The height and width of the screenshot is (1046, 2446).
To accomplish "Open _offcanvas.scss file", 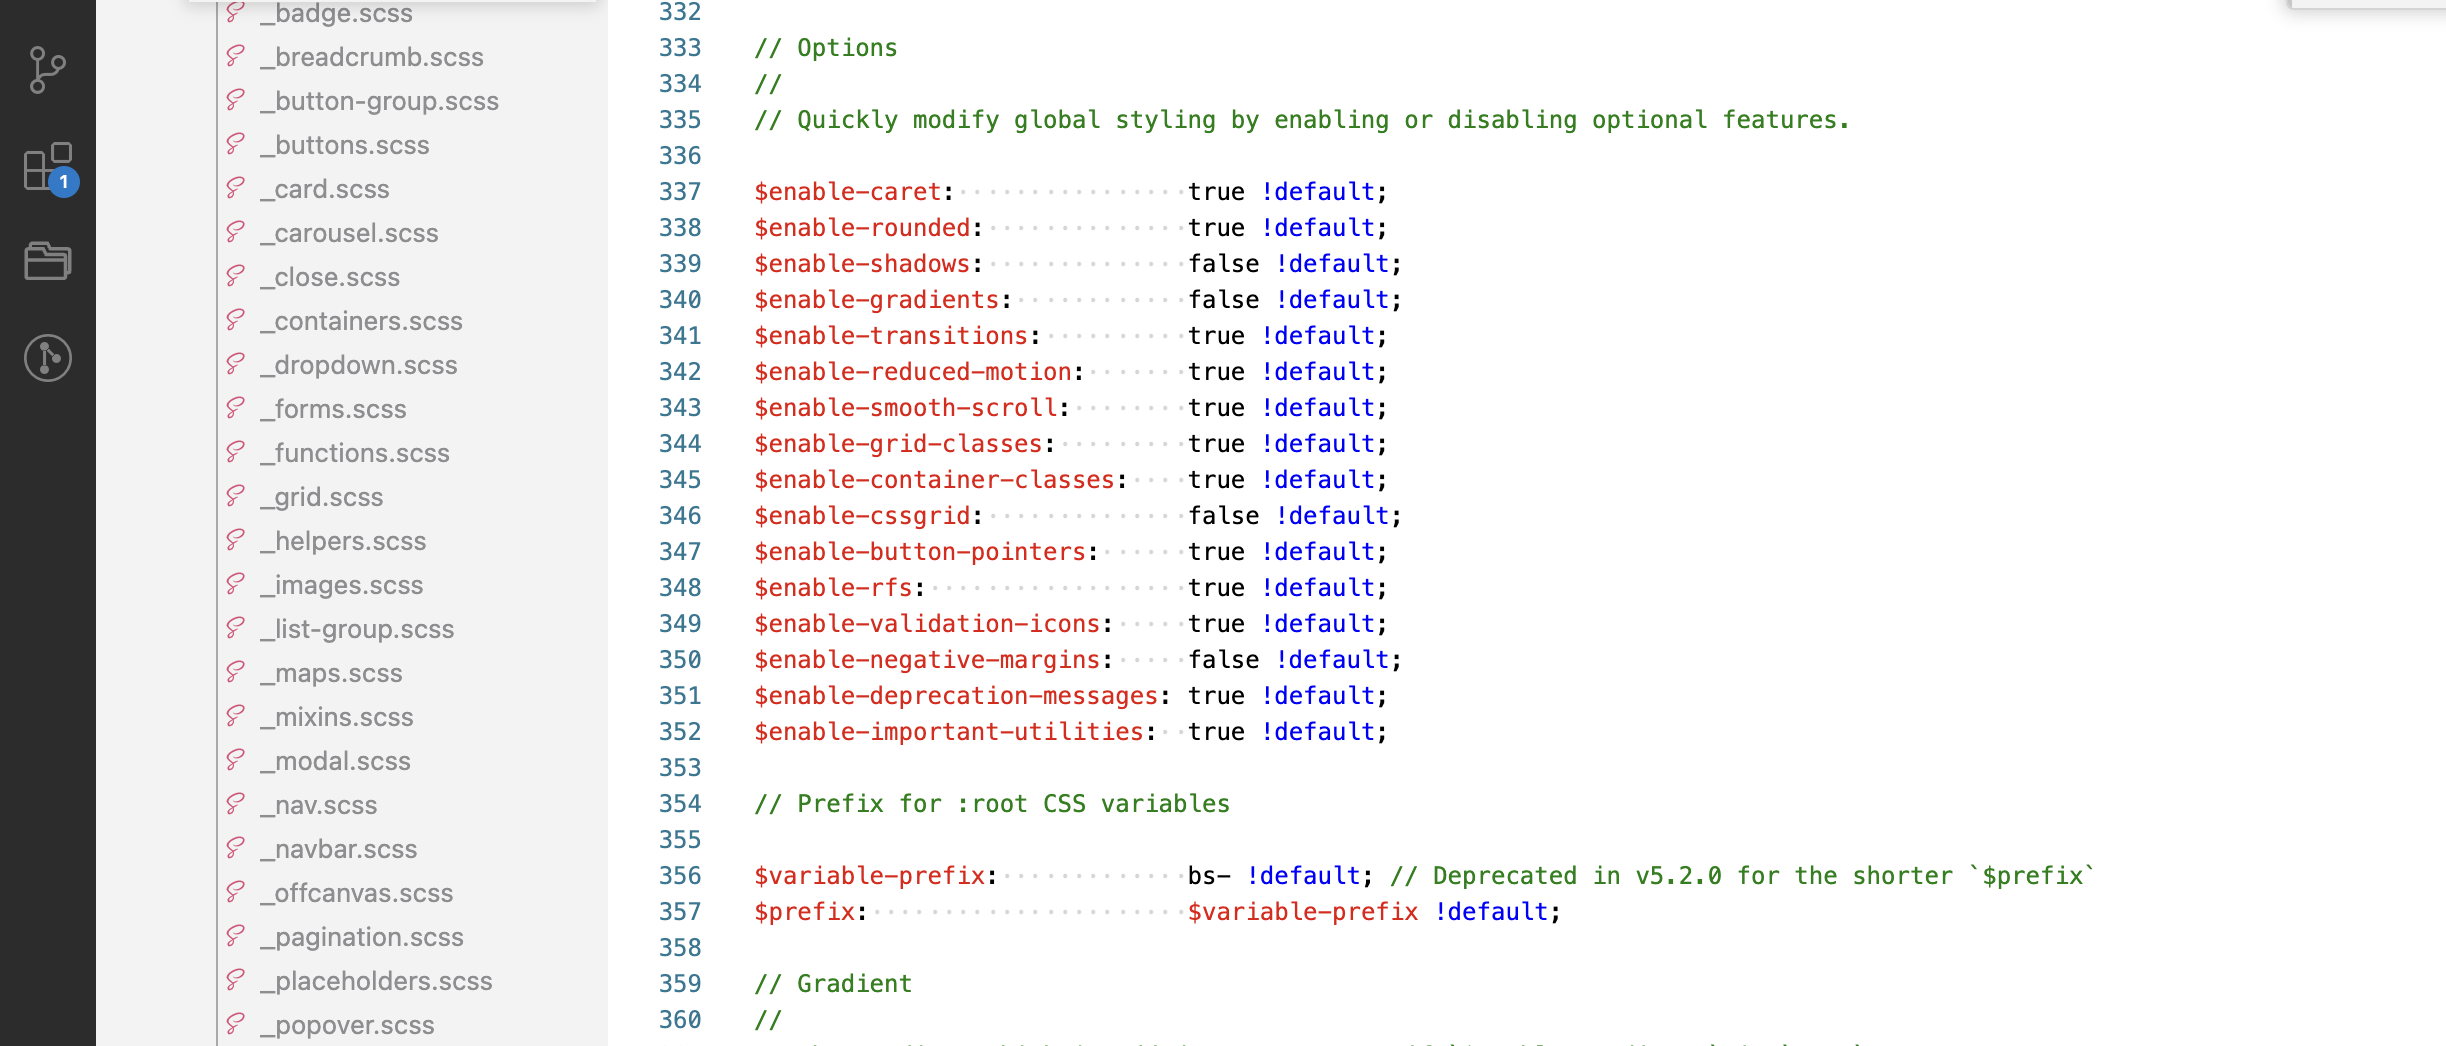I will click(356, 893).
